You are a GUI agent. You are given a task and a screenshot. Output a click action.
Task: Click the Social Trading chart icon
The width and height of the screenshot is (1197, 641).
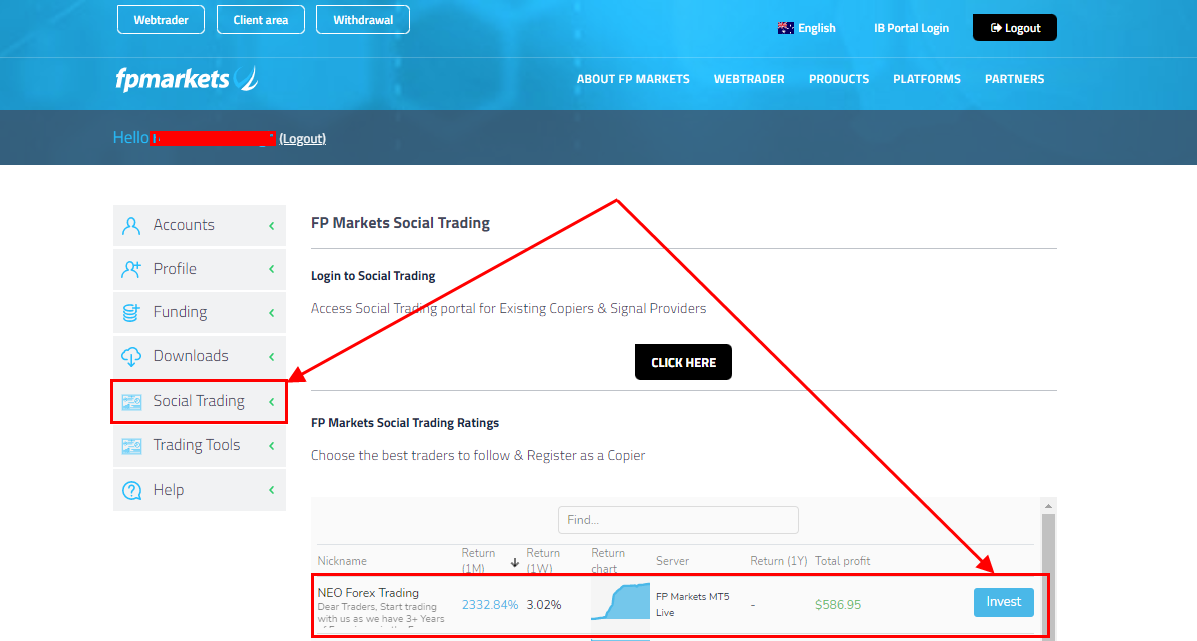131,401
